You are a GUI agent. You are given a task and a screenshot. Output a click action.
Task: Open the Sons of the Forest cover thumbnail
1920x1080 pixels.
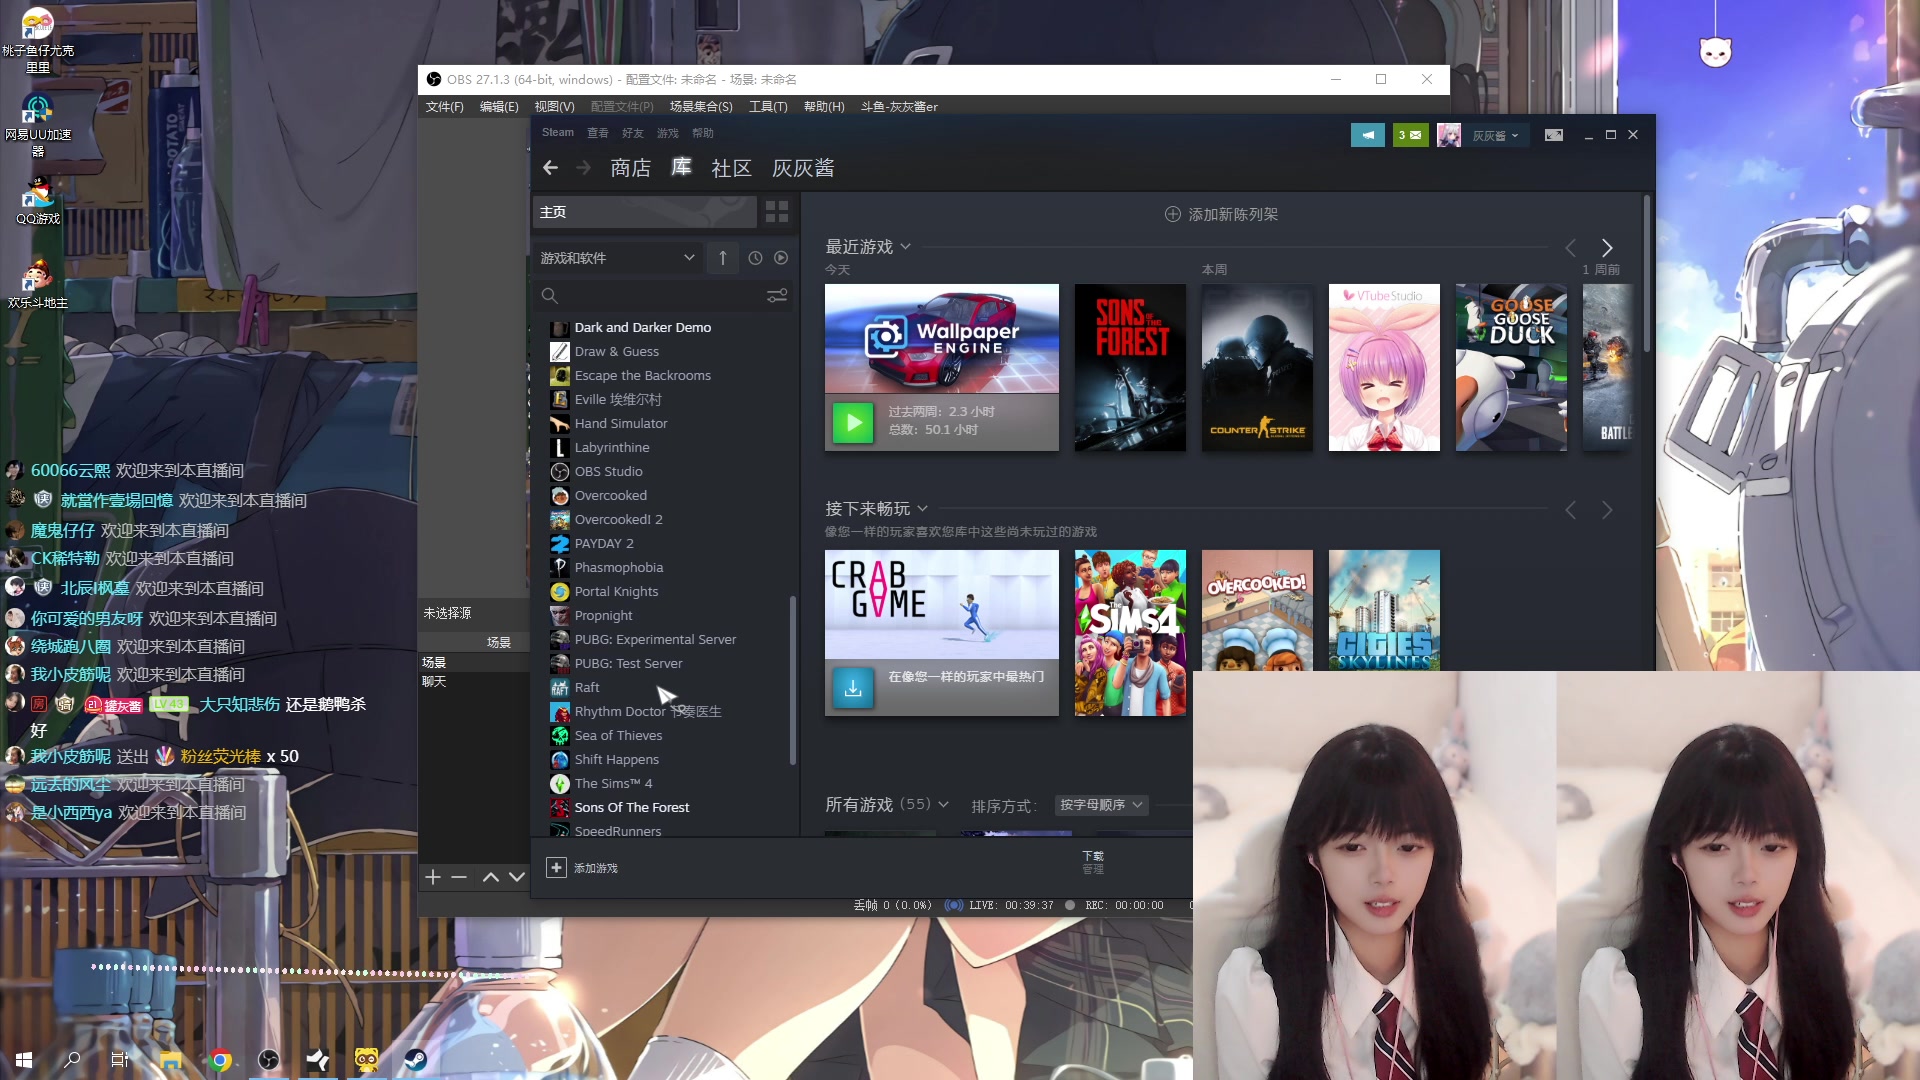(1130, 367)
